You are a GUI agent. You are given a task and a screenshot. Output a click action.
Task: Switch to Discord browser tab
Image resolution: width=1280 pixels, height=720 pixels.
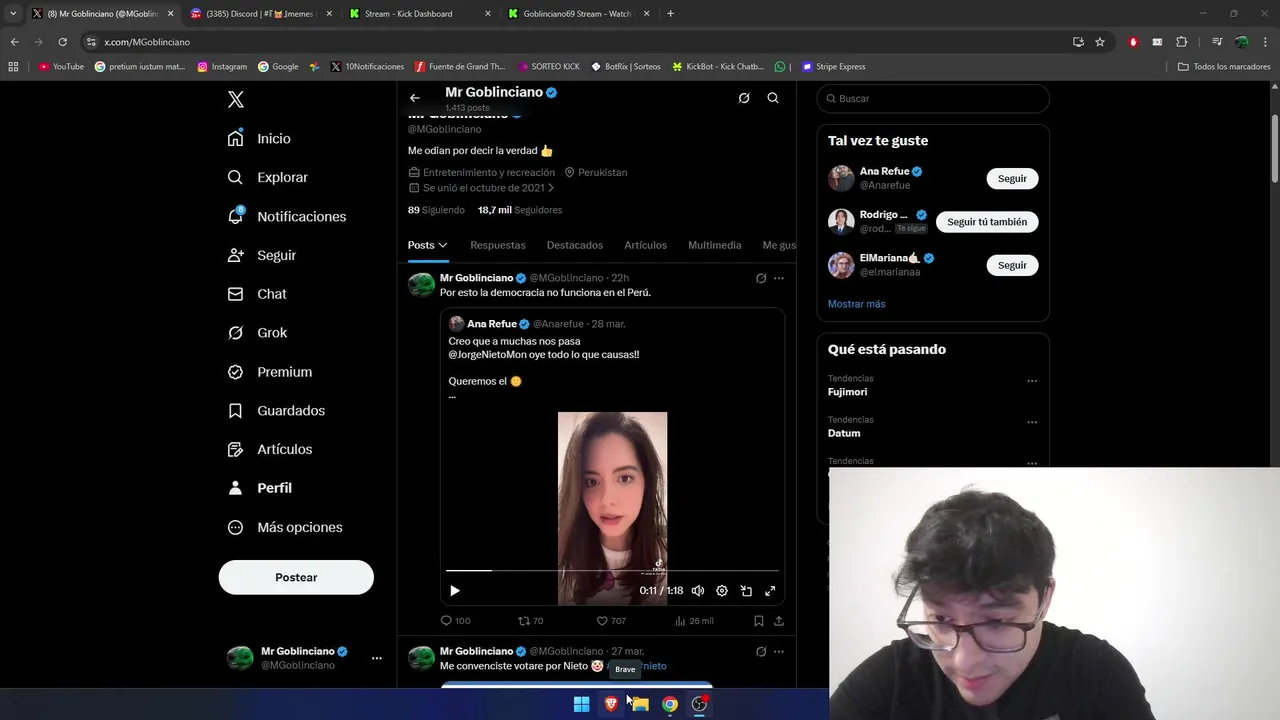(x=260, y=14)
